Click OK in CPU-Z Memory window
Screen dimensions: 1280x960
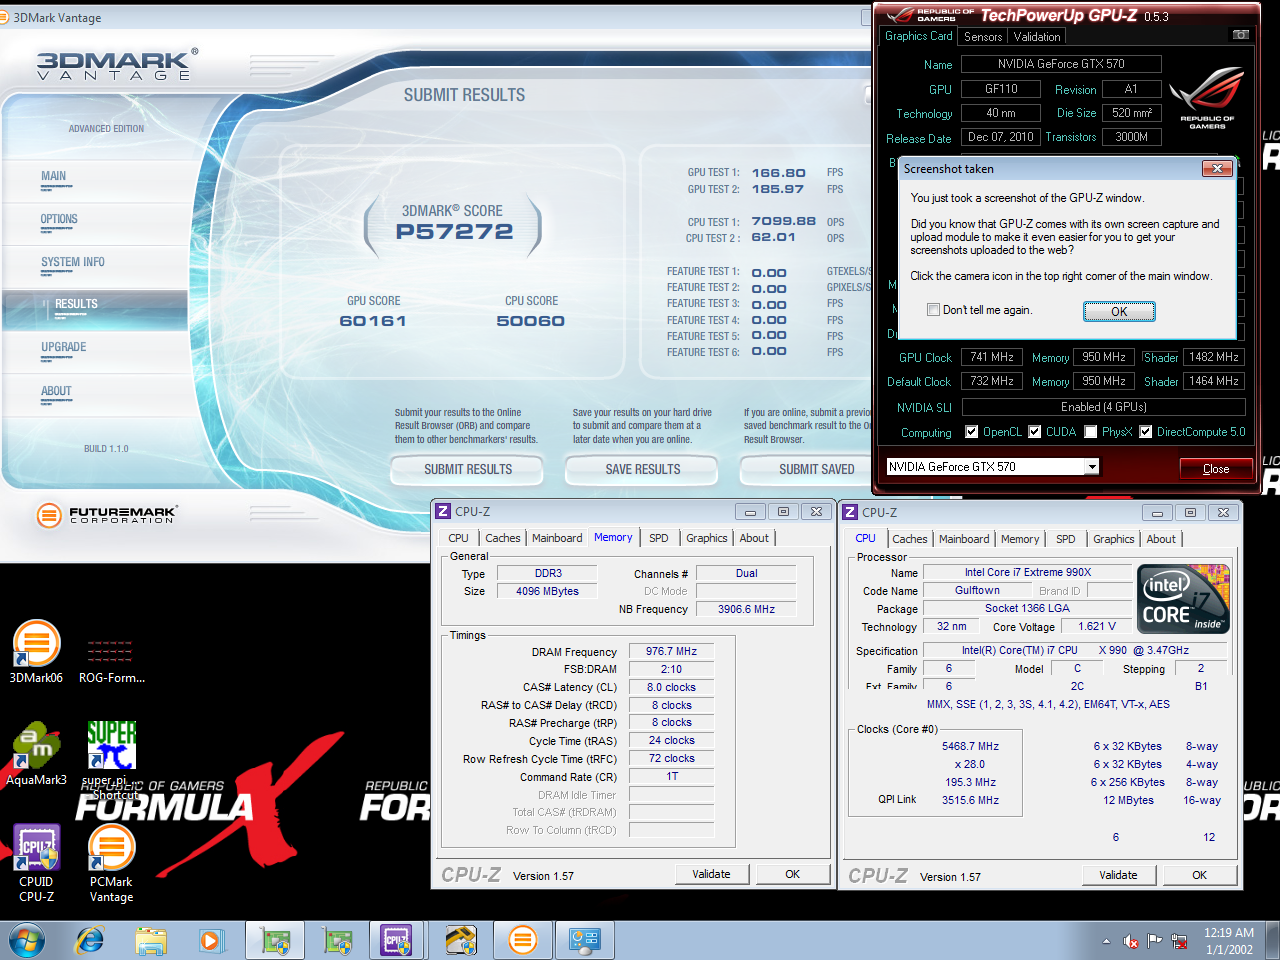point(792,874)
